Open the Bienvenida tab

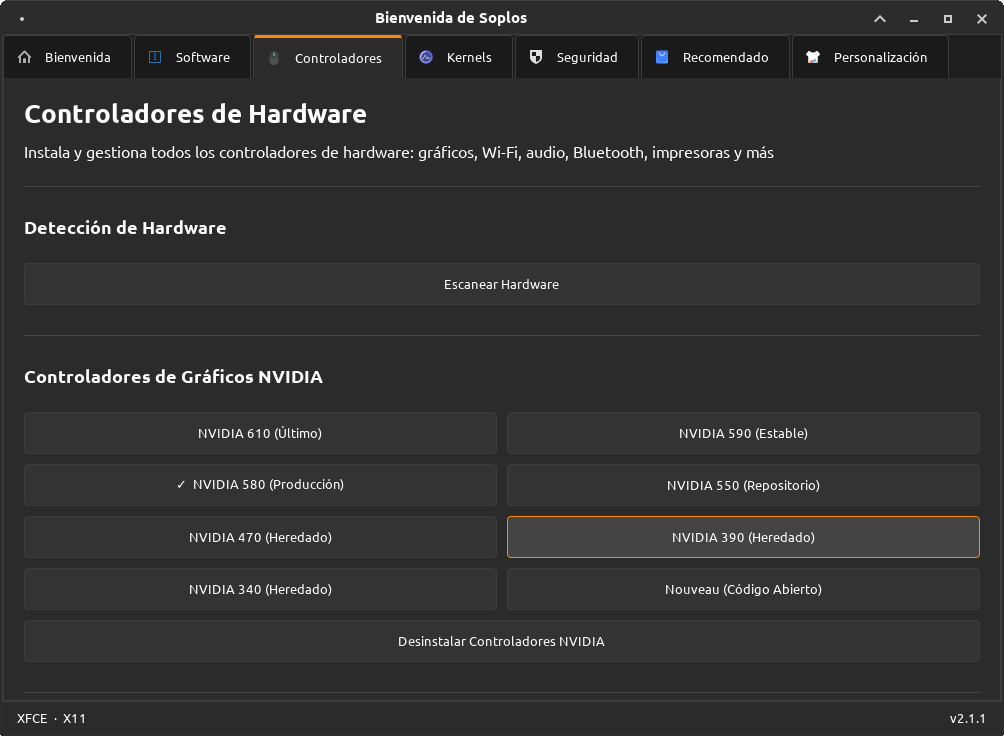coord(67,57)
